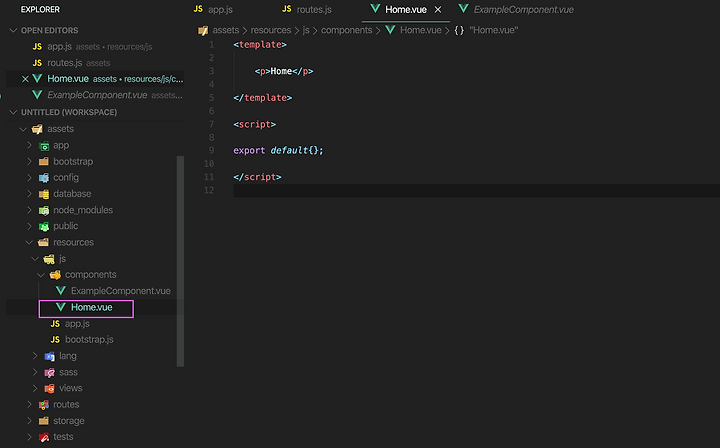
Task: Expand the views folder chevron
Action: [35, 388]
